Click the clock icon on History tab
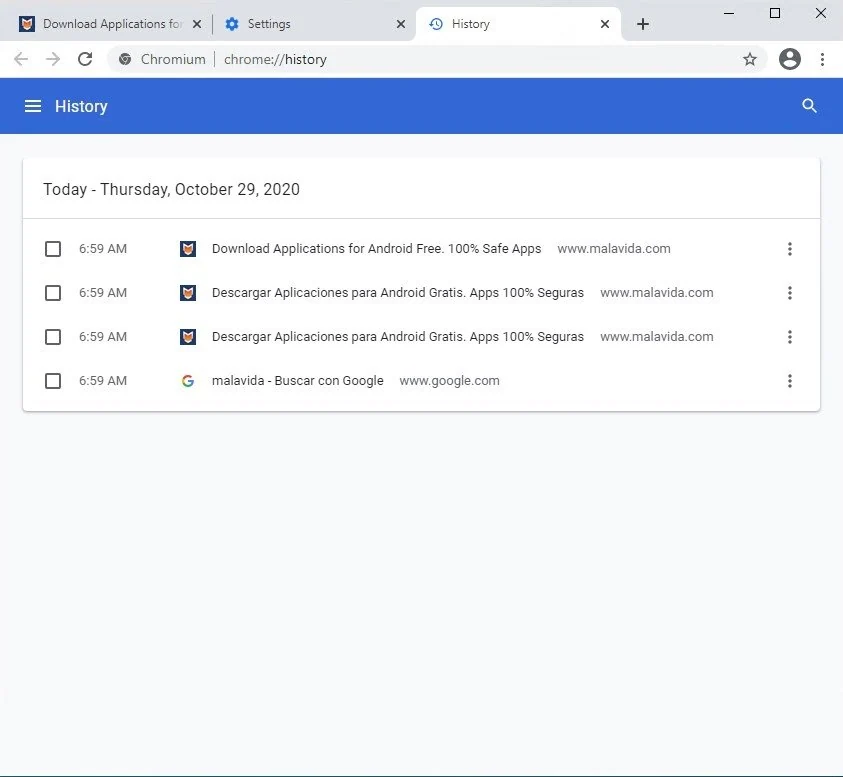Screen dimensions: 843x777 [x=436, y=24]
